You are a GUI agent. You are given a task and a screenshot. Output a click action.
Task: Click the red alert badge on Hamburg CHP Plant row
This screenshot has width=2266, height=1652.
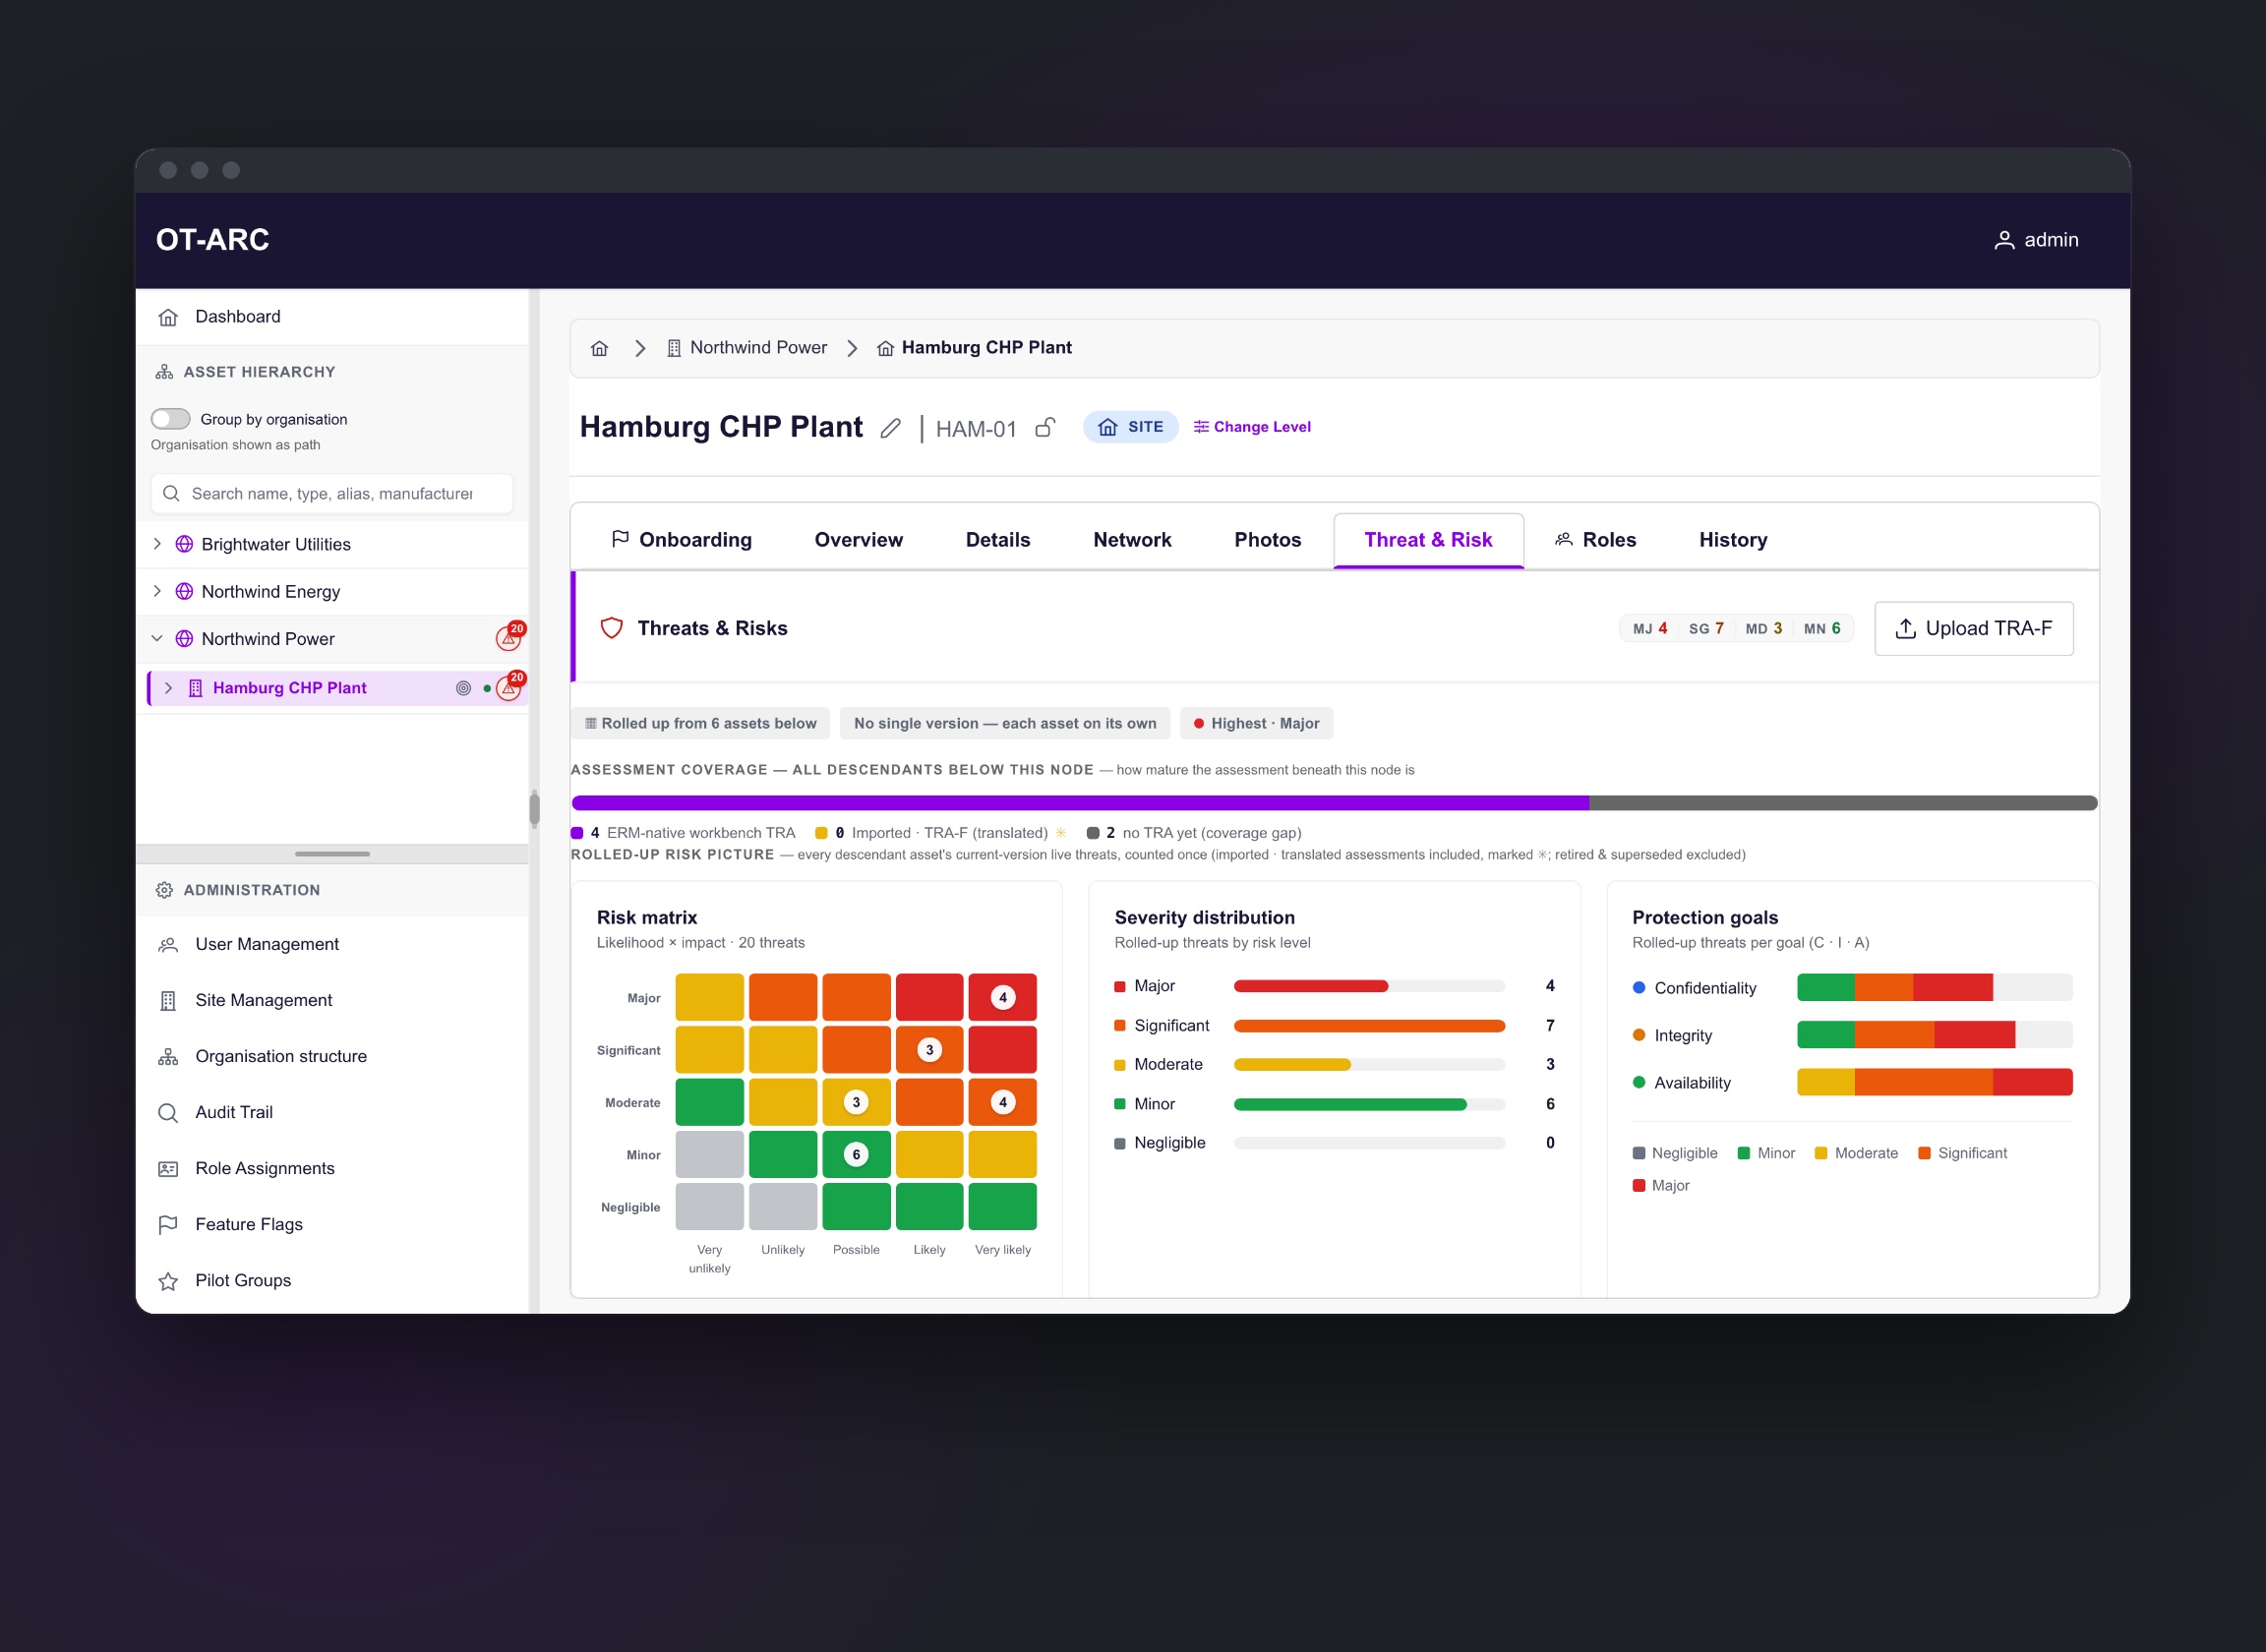(510, 686)
